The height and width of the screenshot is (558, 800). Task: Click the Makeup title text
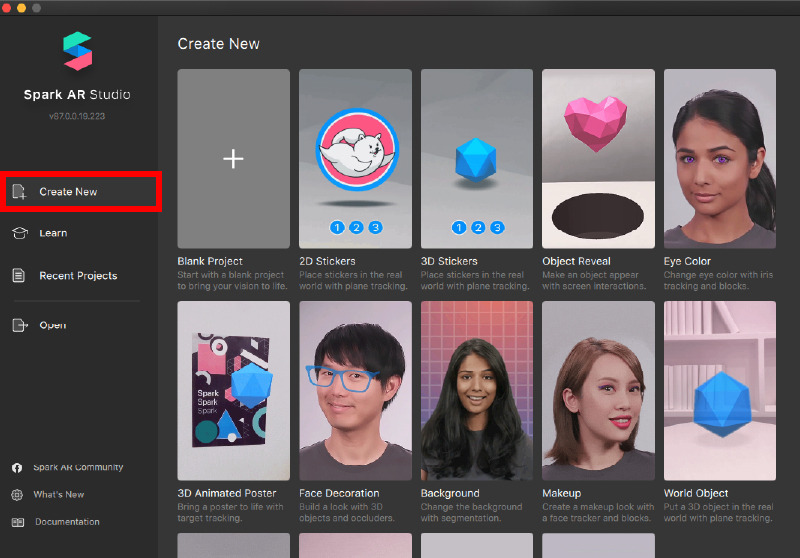tap(561, 493)
